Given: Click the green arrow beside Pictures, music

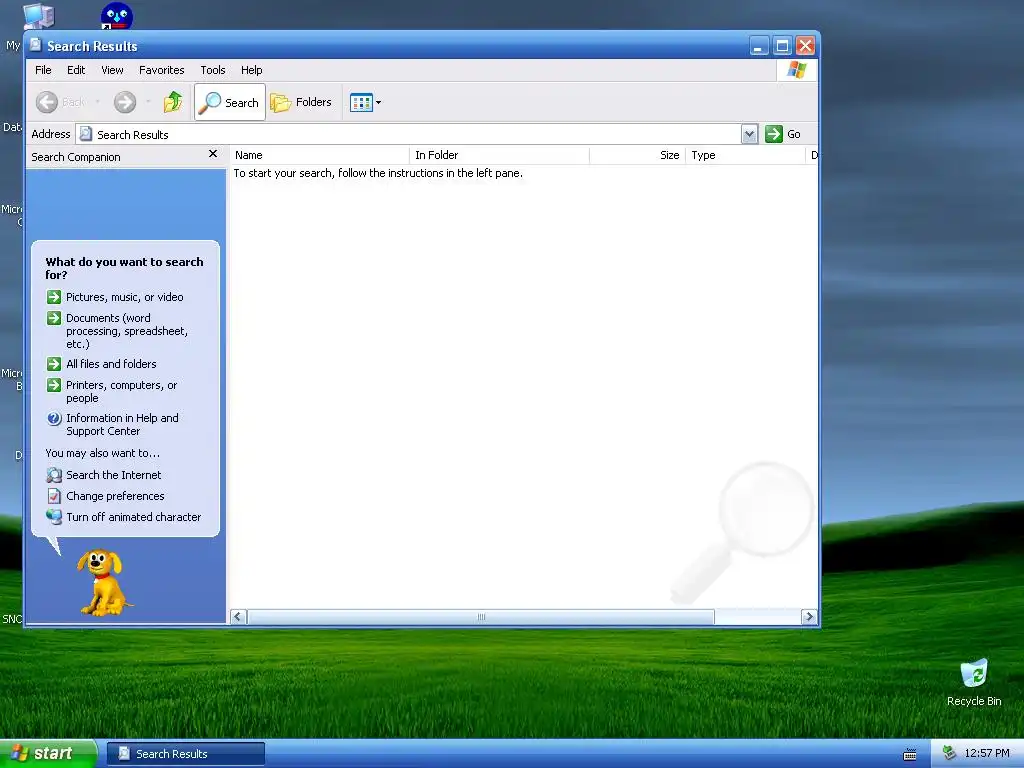Looking at the screenshot, I should pos(54,297).
